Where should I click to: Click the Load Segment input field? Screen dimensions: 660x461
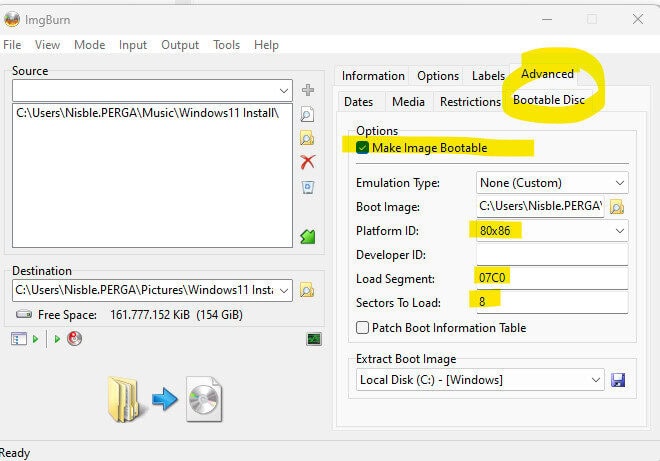[551, 278]
